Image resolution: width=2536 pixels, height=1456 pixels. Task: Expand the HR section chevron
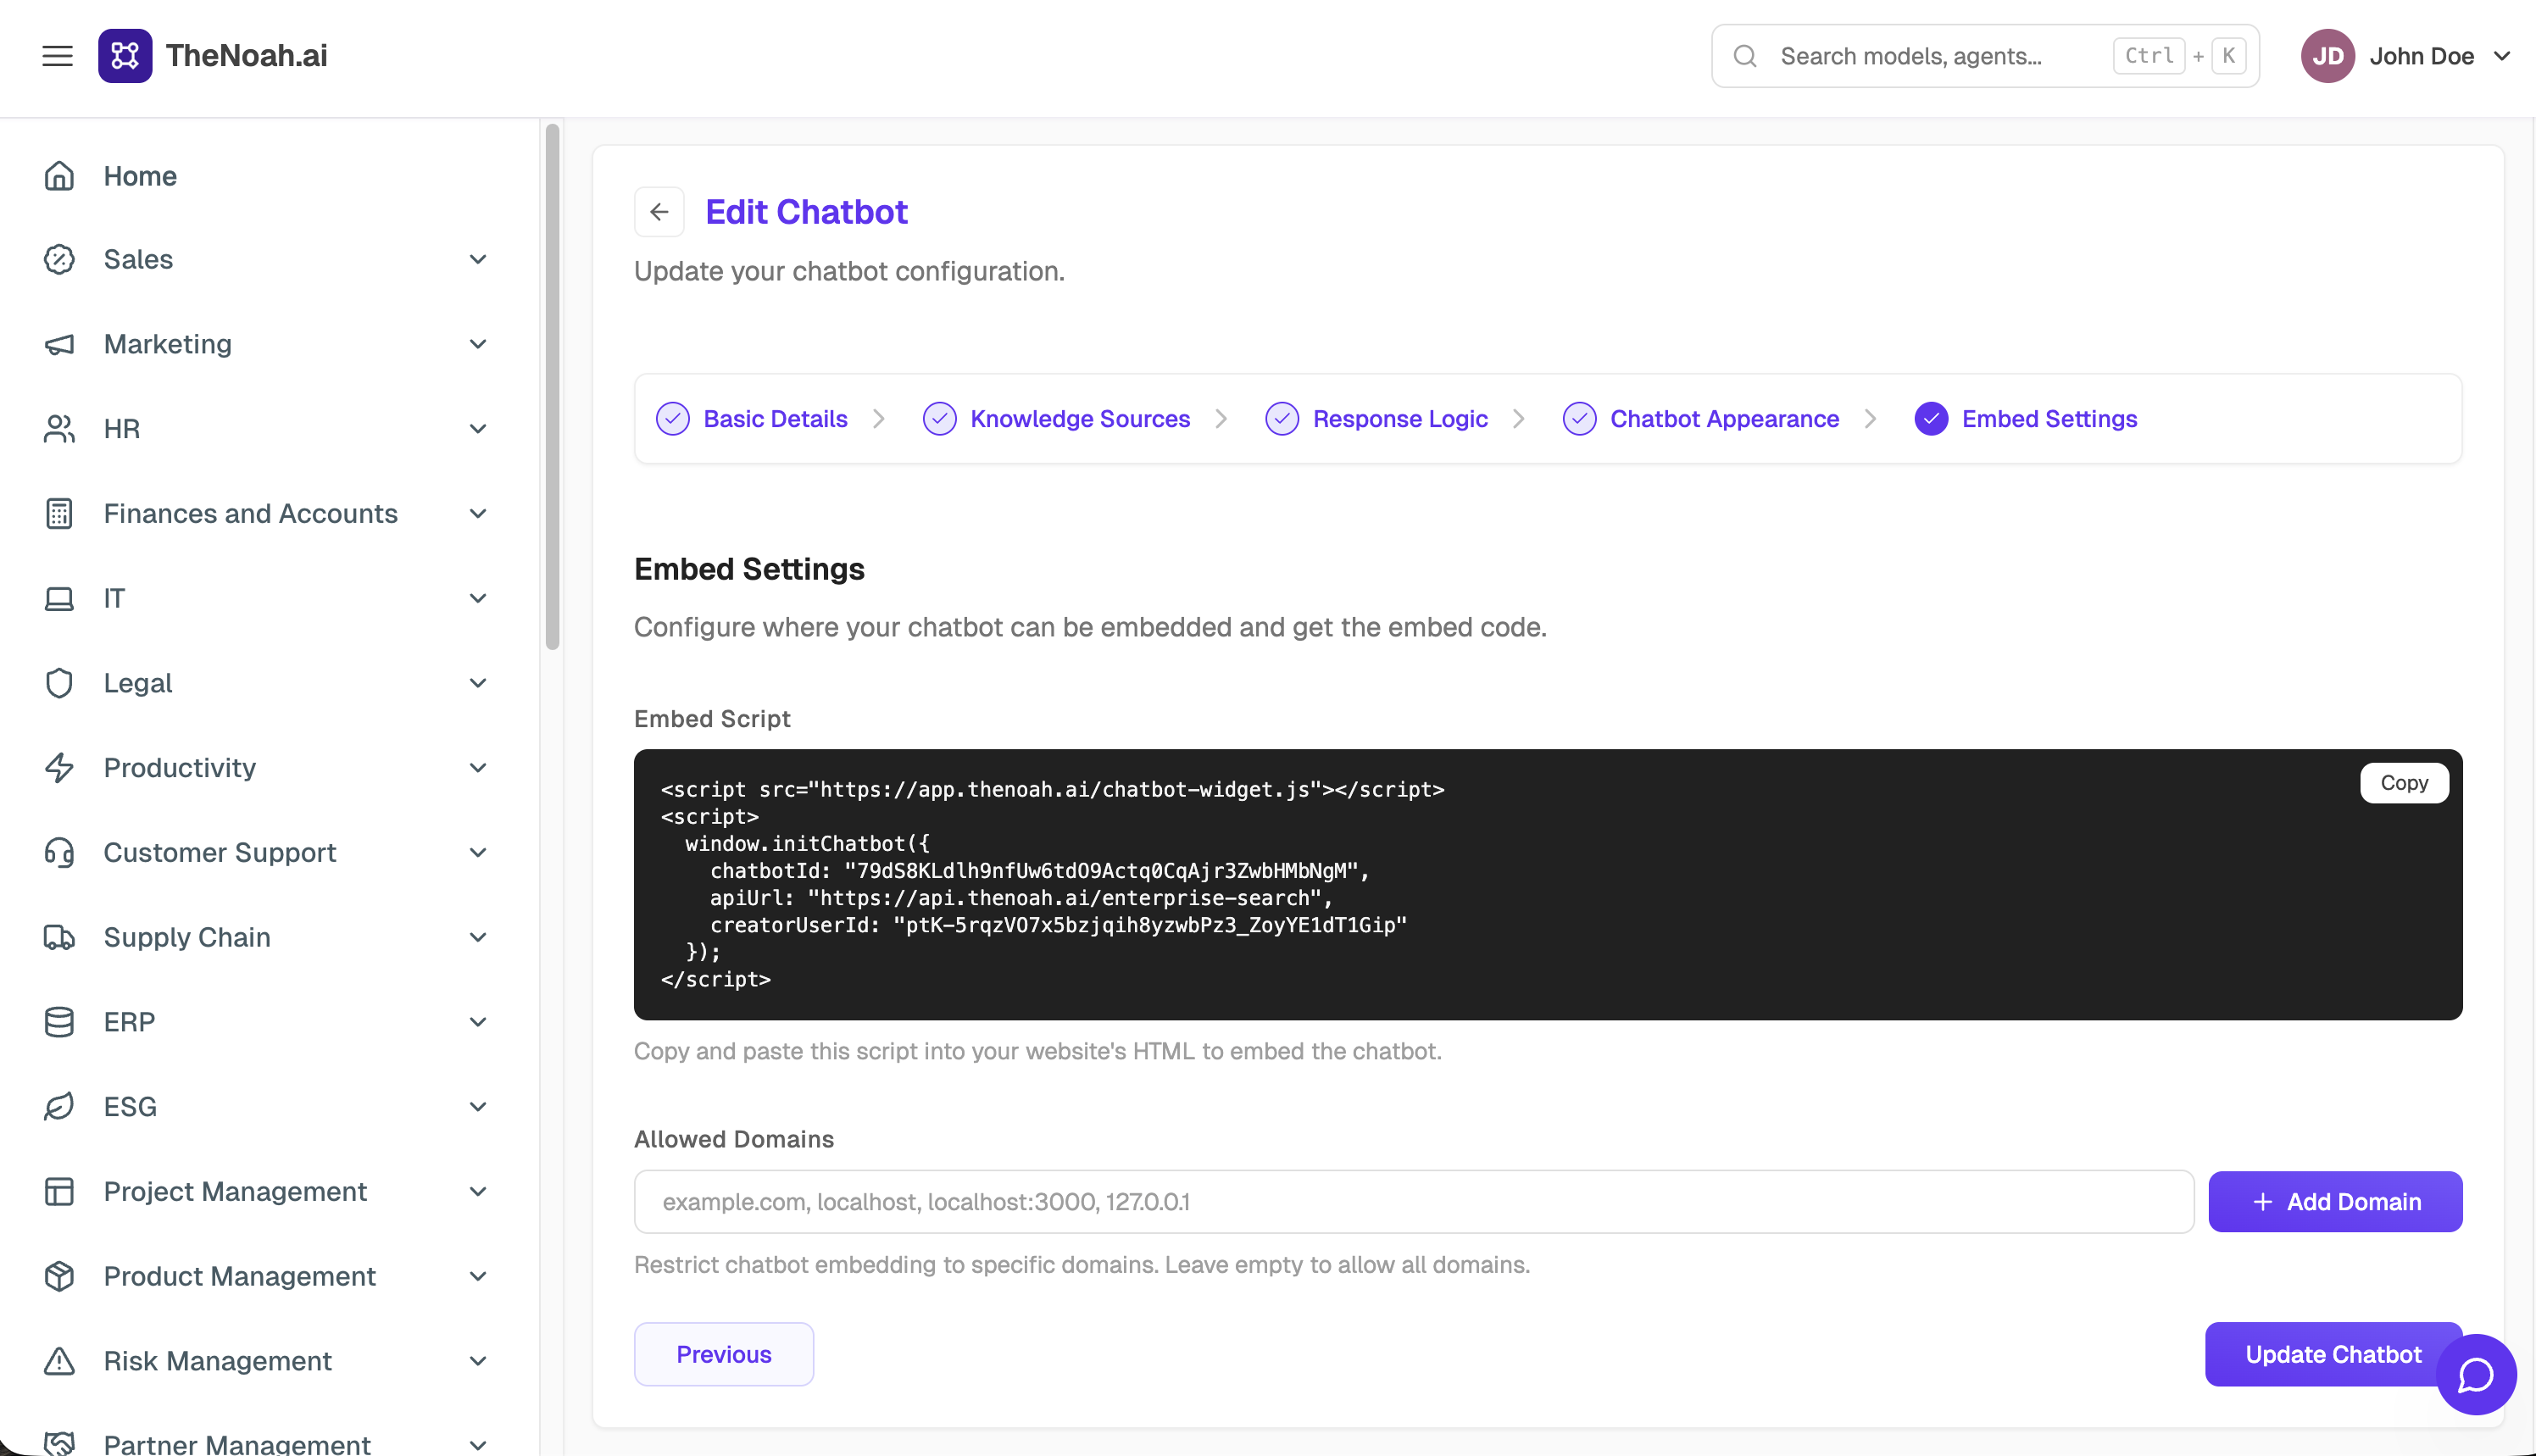pyautogui.click(x=478, y=429)
